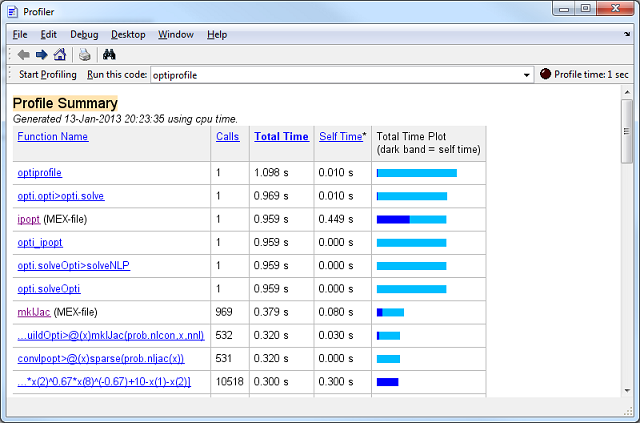The height and width of the screenshot is (423, 640).
Task: Click the 'Run this code' input field
Action: click(335, 75)
